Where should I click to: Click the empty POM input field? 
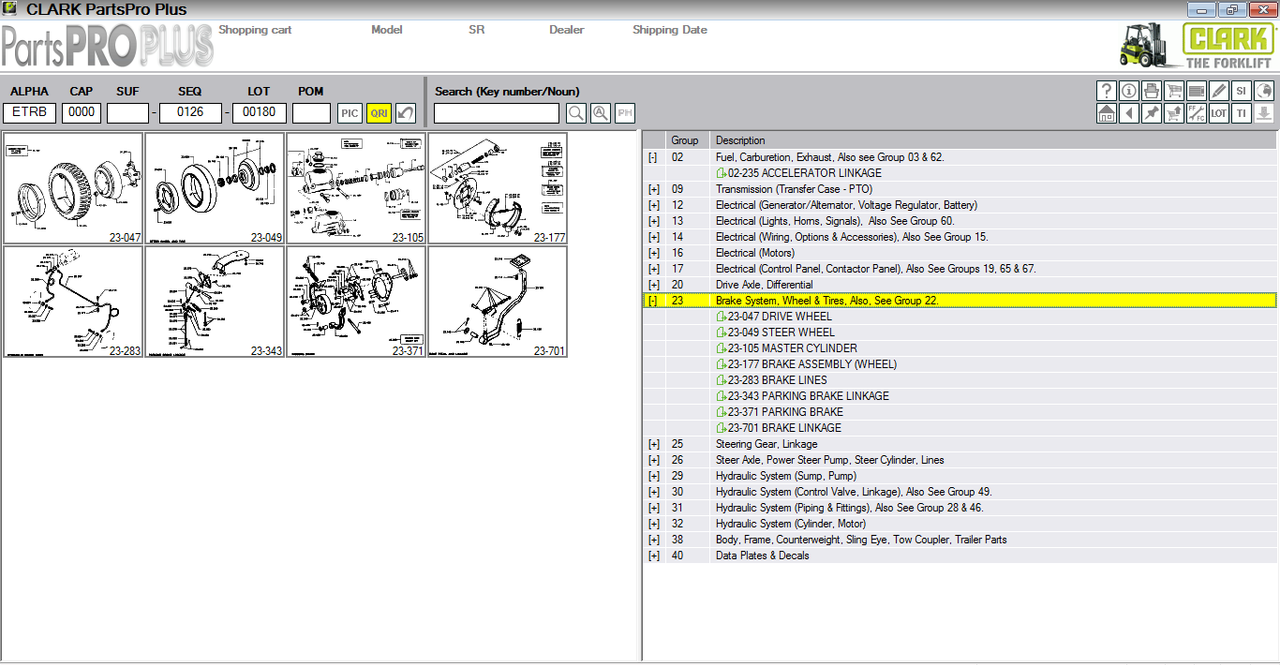click(x=311, y=113)
